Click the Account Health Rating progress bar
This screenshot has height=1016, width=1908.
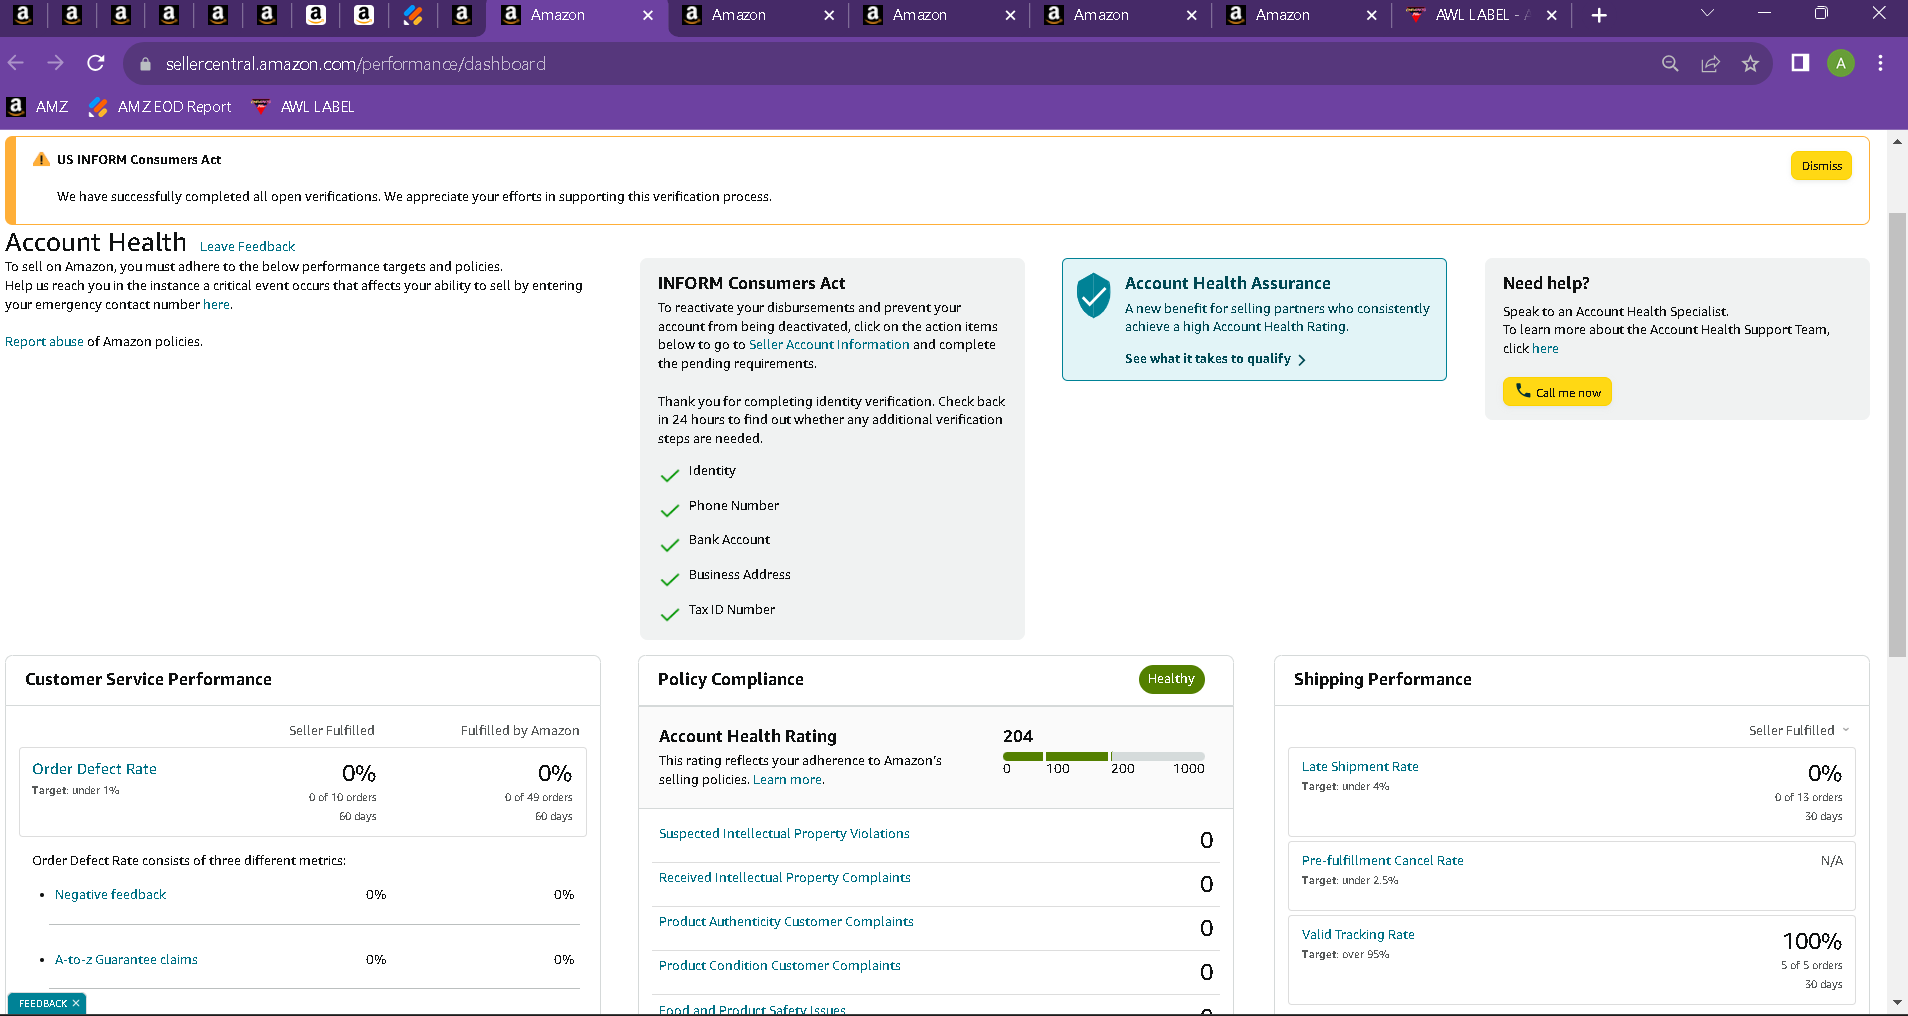[x=1104, y=756]
